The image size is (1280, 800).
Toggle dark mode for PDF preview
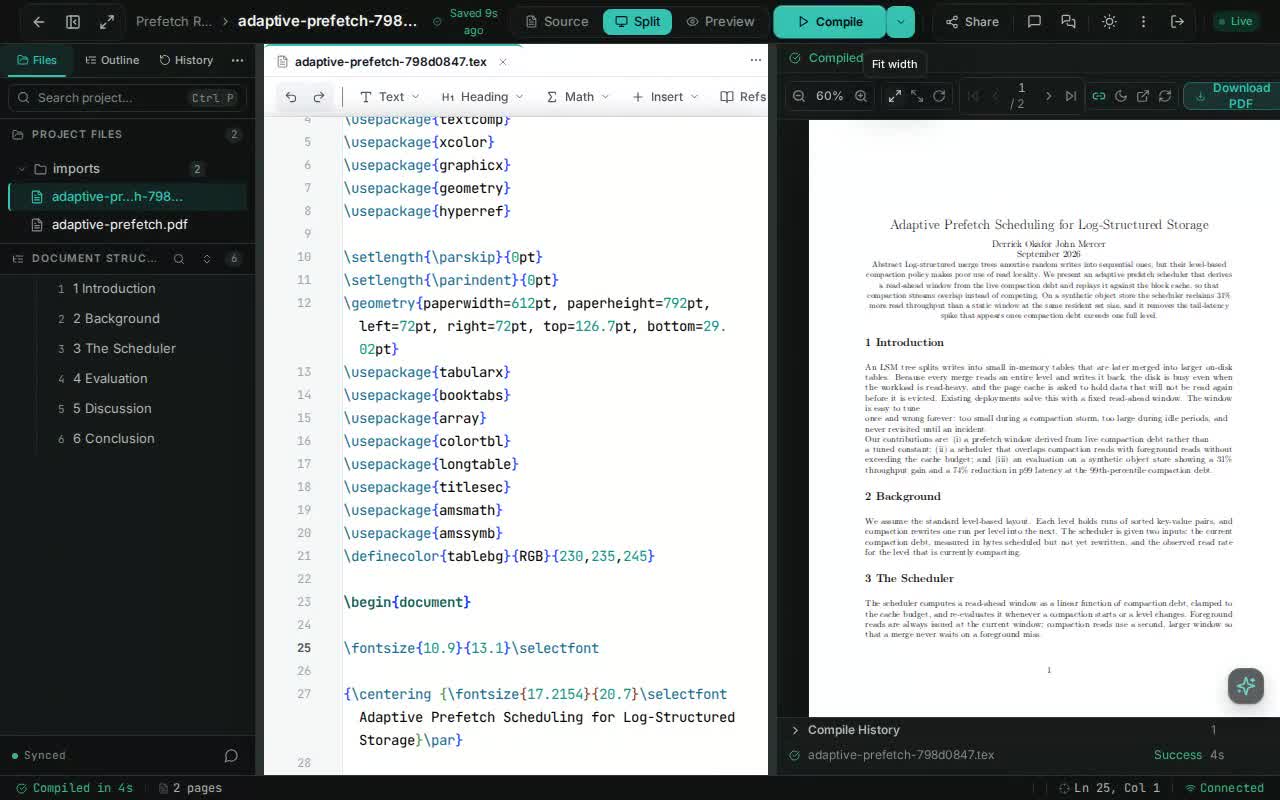tap(1121, 96)
